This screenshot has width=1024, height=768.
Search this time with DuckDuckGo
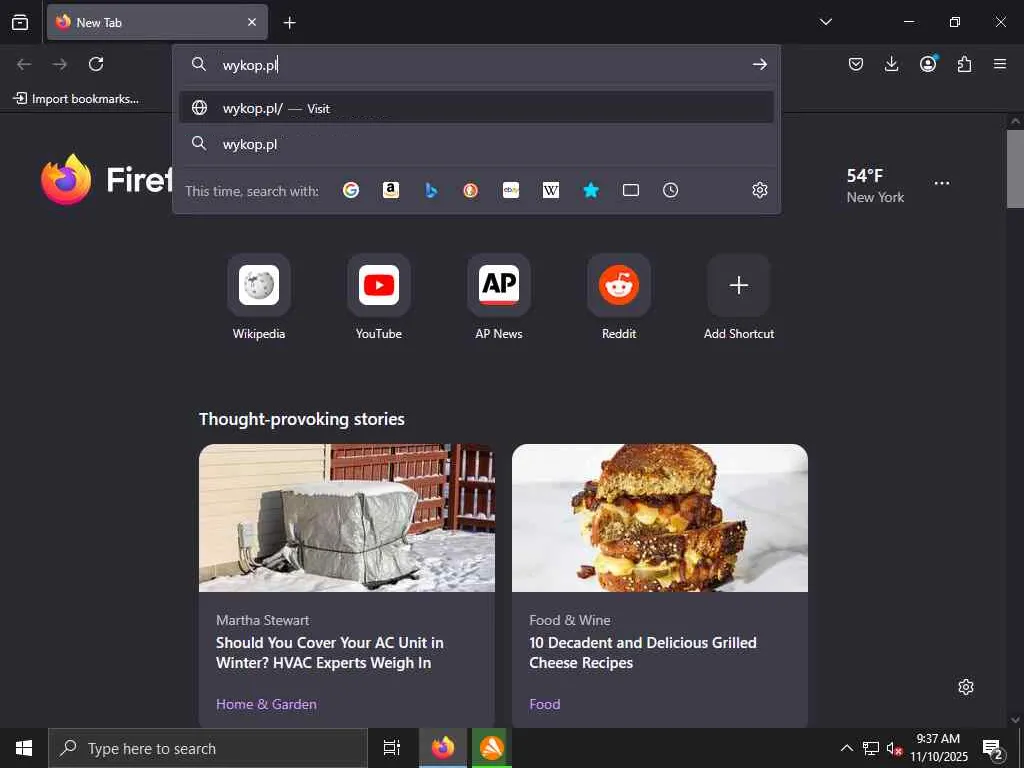tap(471, 190)
